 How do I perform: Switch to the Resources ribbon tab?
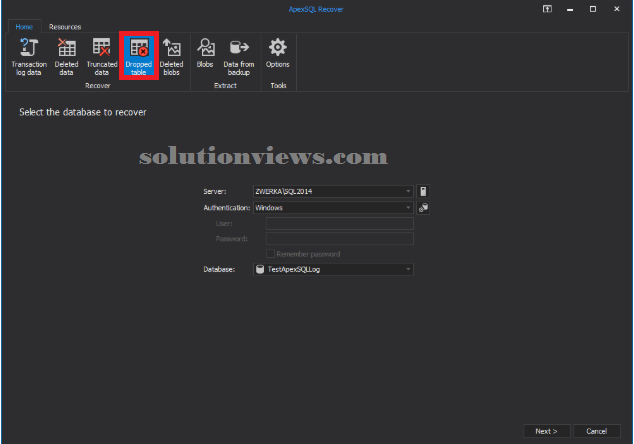(x=65, y=27)
